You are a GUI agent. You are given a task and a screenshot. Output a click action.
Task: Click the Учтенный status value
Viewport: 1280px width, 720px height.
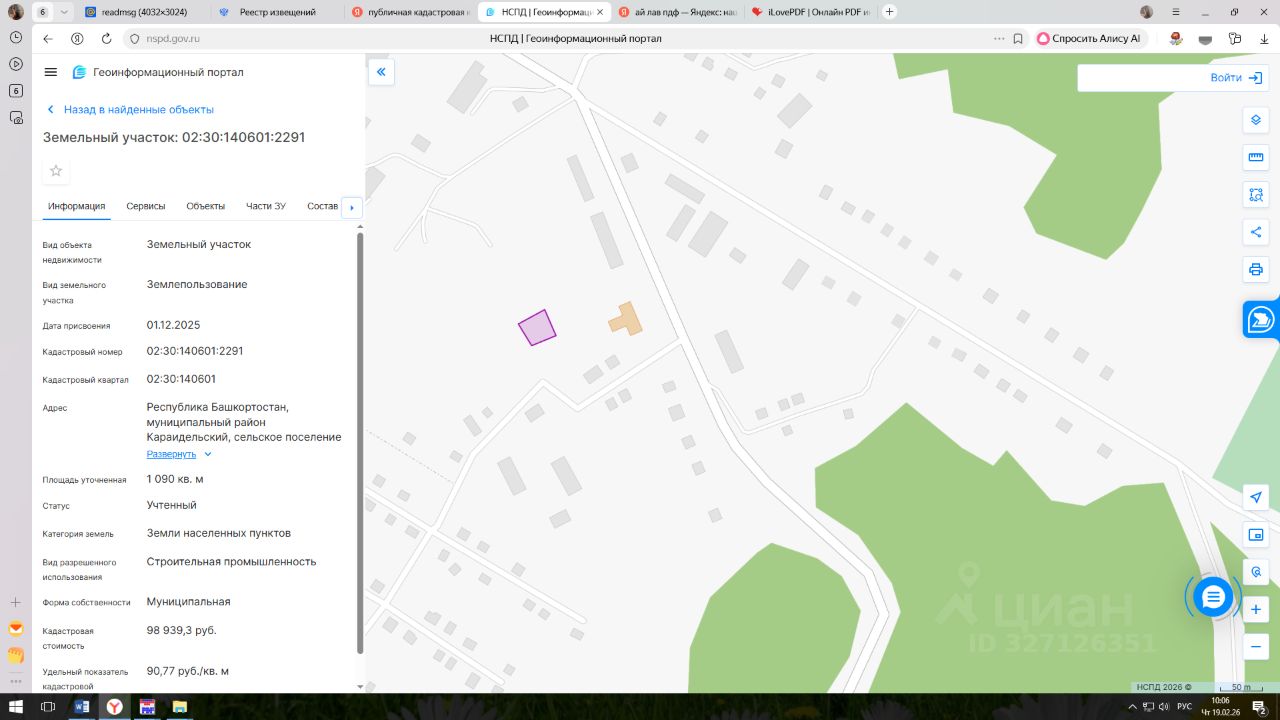[172, 505]
